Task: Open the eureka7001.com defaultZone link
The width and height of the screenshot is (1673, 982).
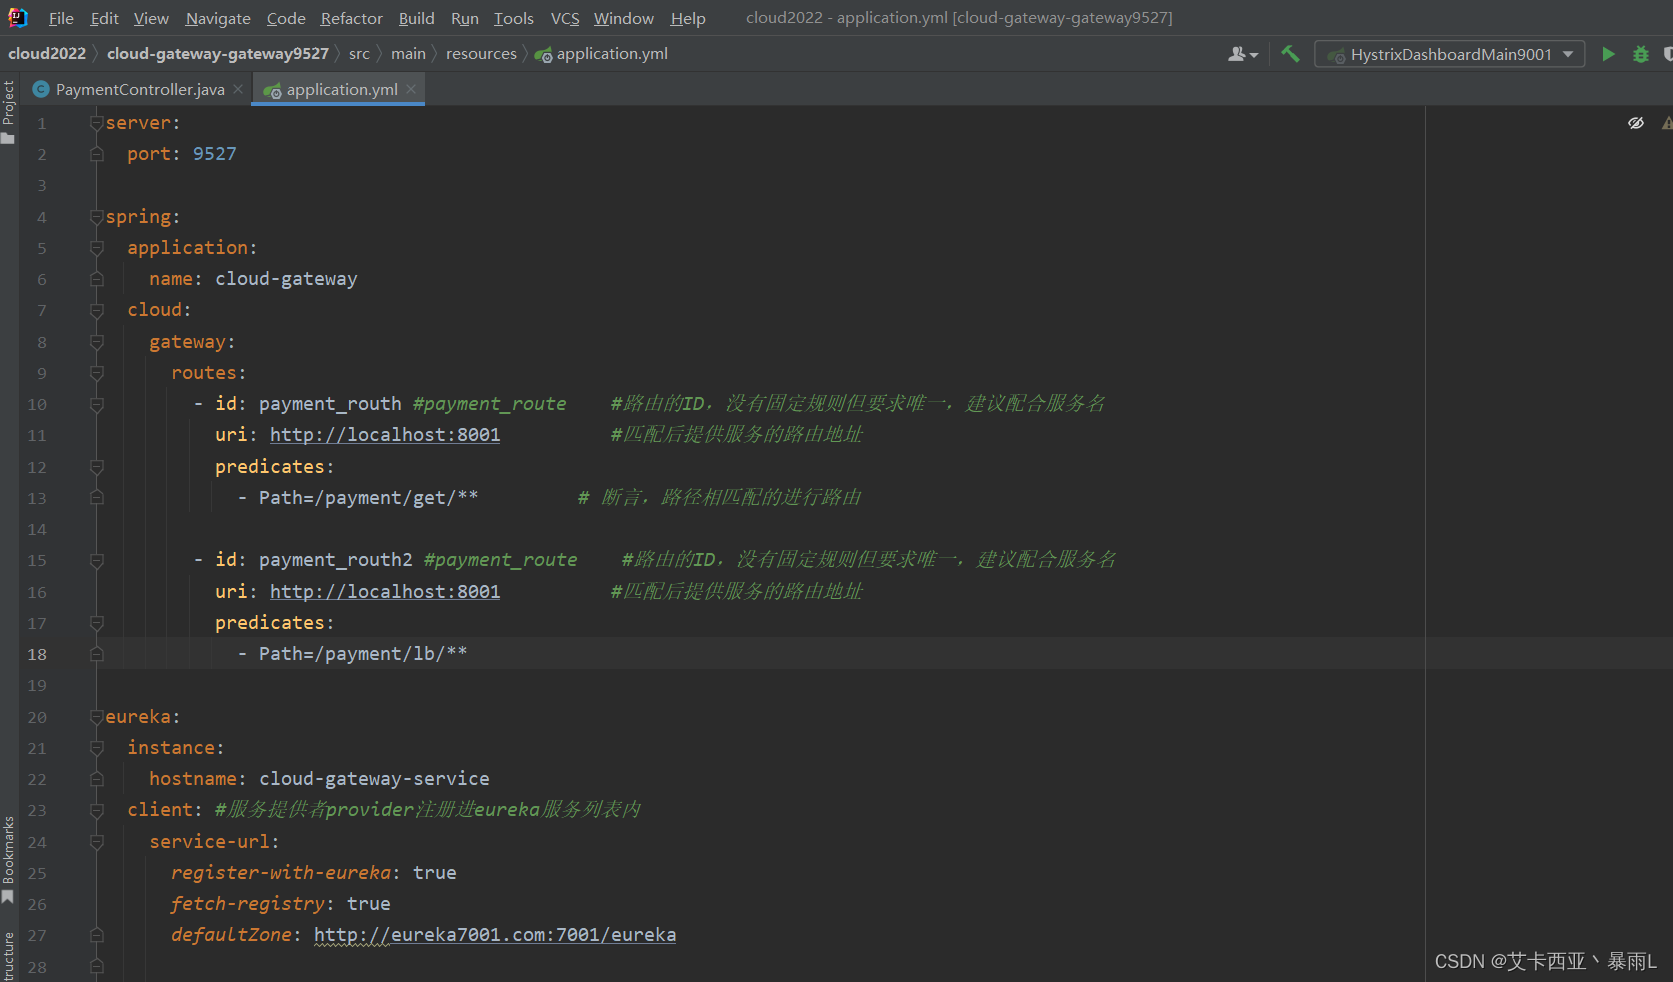Action: pos(495,935)
